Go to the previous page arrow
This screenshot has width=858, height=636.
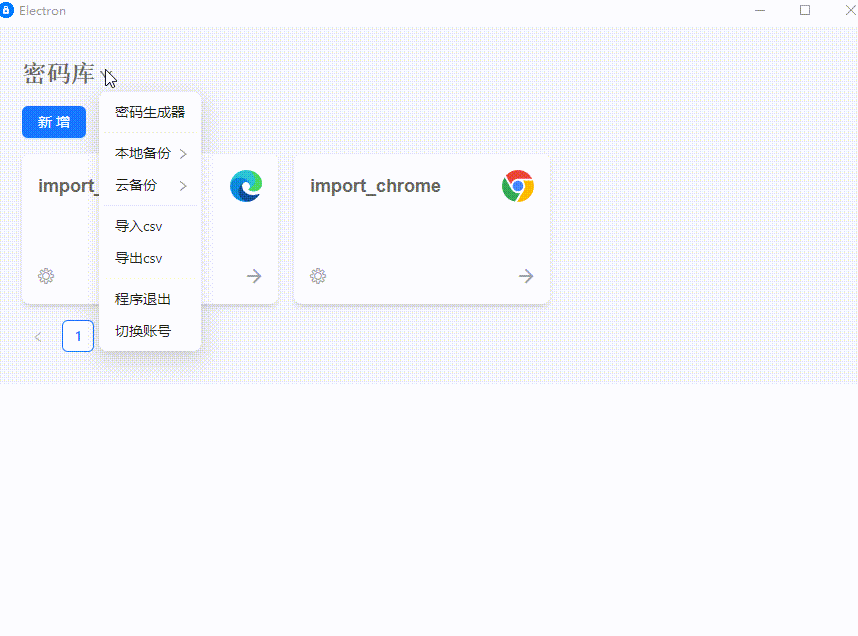[38, 337]
